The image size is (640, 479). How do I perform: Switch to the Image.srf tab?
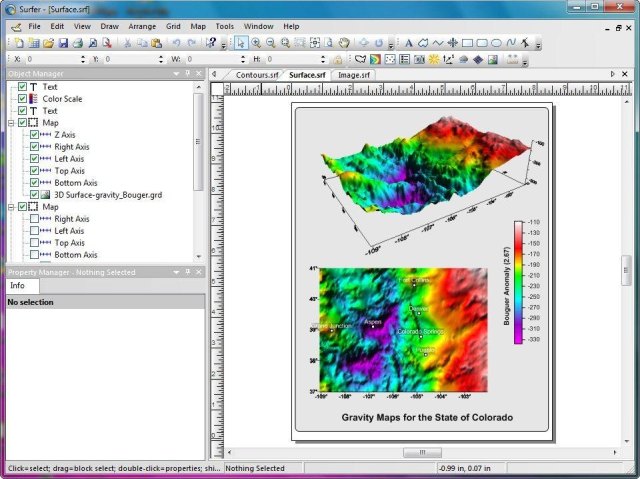coord(353,74)
